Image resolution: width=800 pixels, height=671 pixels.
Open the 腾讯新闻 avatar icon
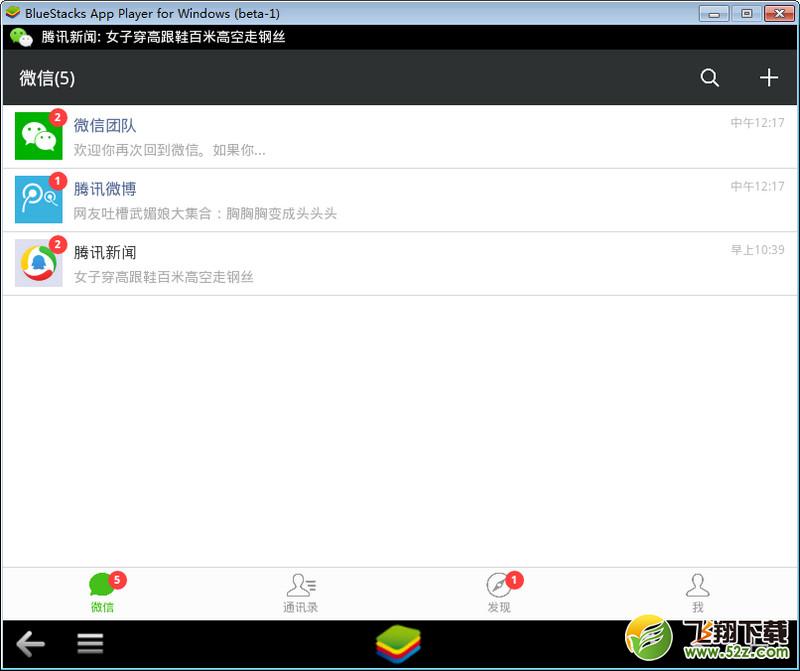39,263
